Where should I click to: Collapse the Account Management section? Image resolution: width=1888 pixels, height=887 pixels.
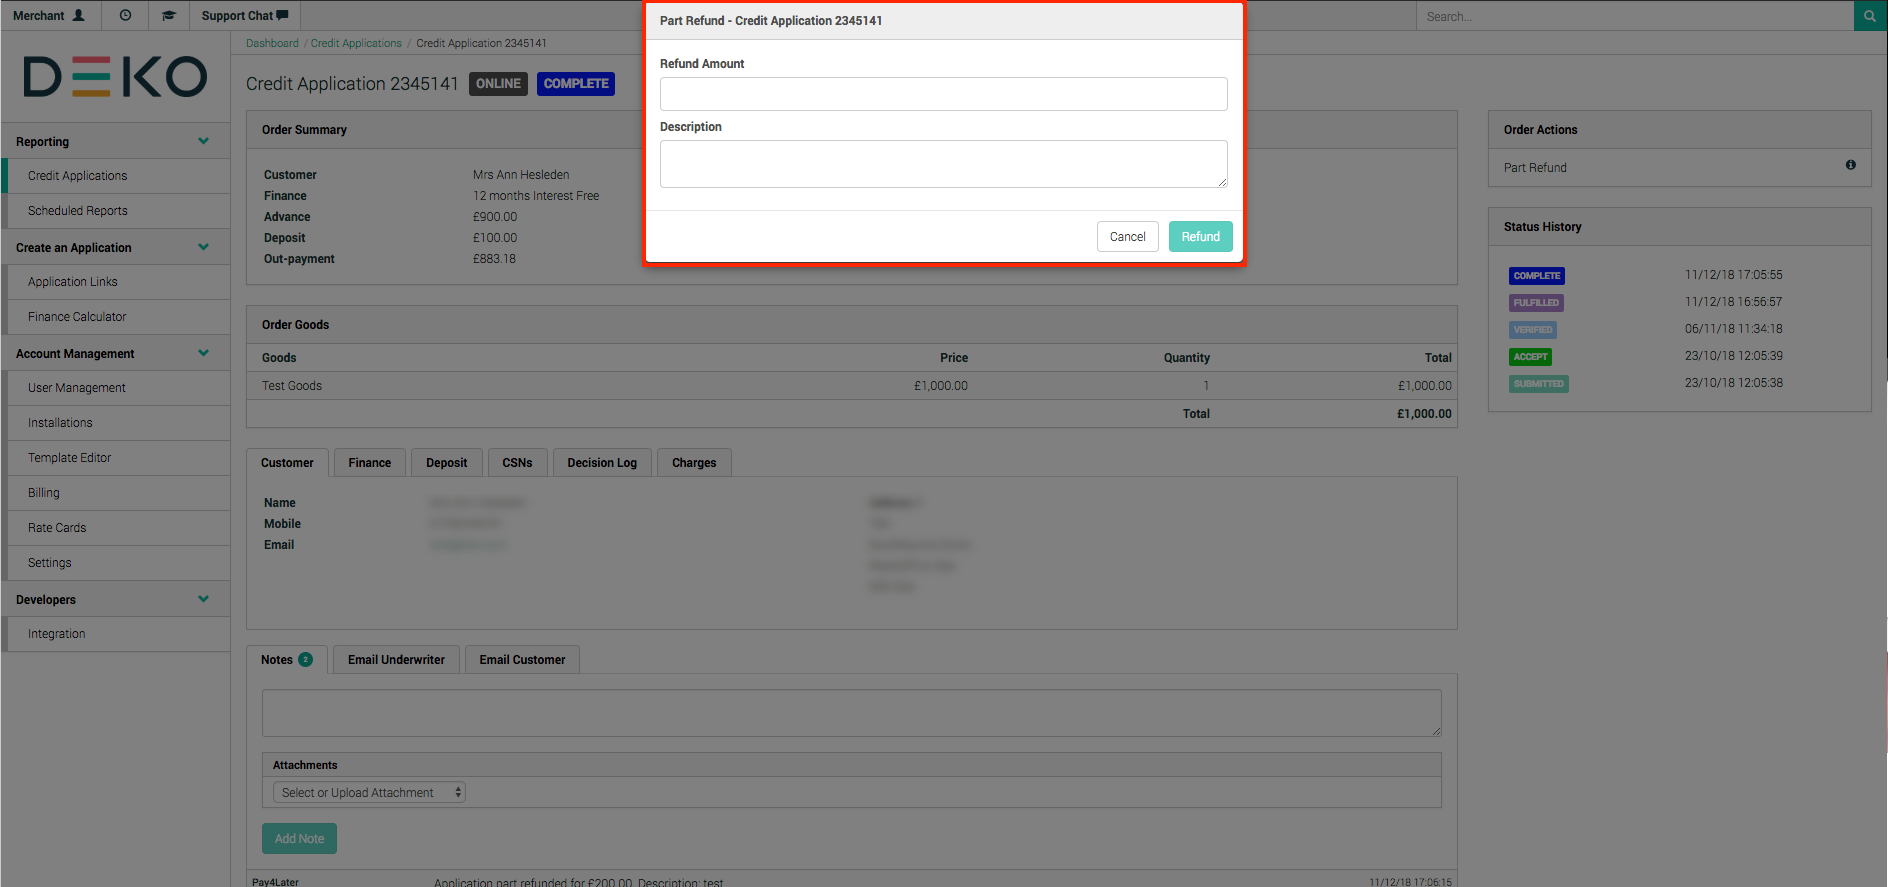[204, 353]
